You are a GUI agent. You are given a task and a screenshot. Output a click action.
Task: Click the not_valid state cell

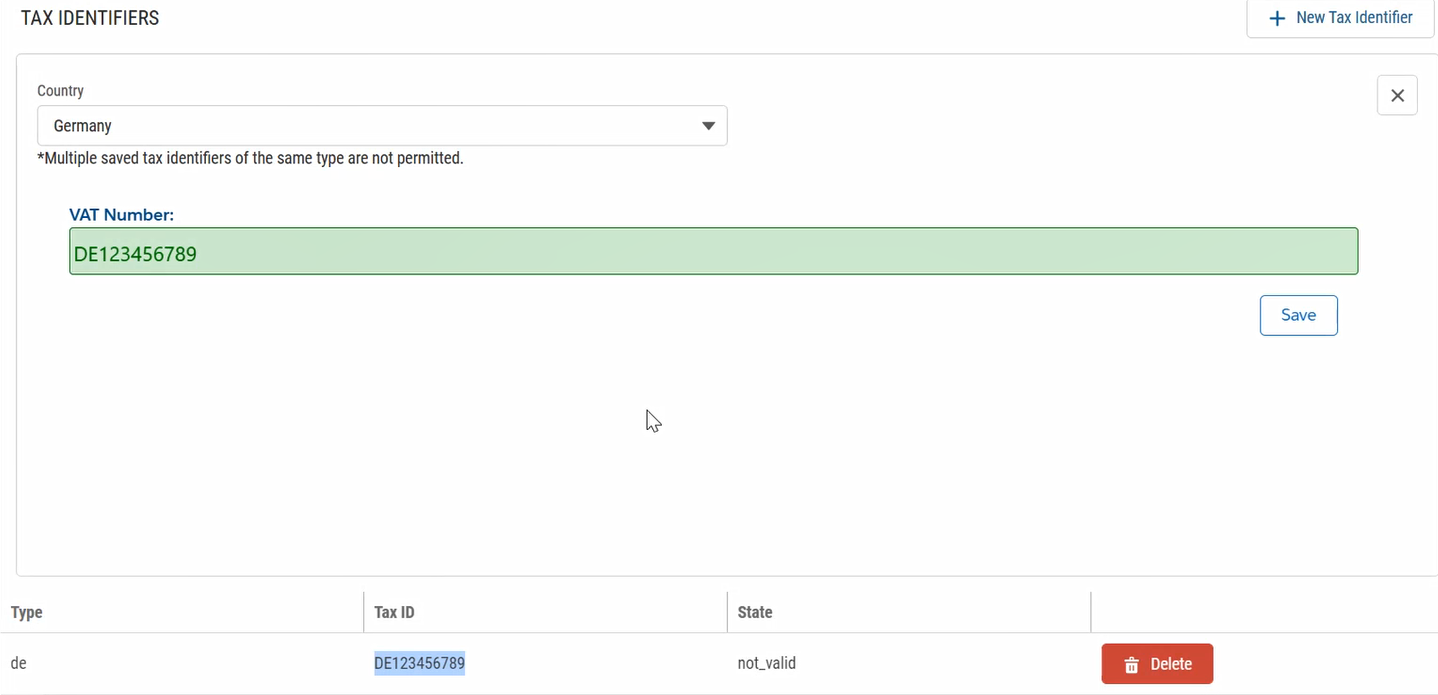(766, 663)
